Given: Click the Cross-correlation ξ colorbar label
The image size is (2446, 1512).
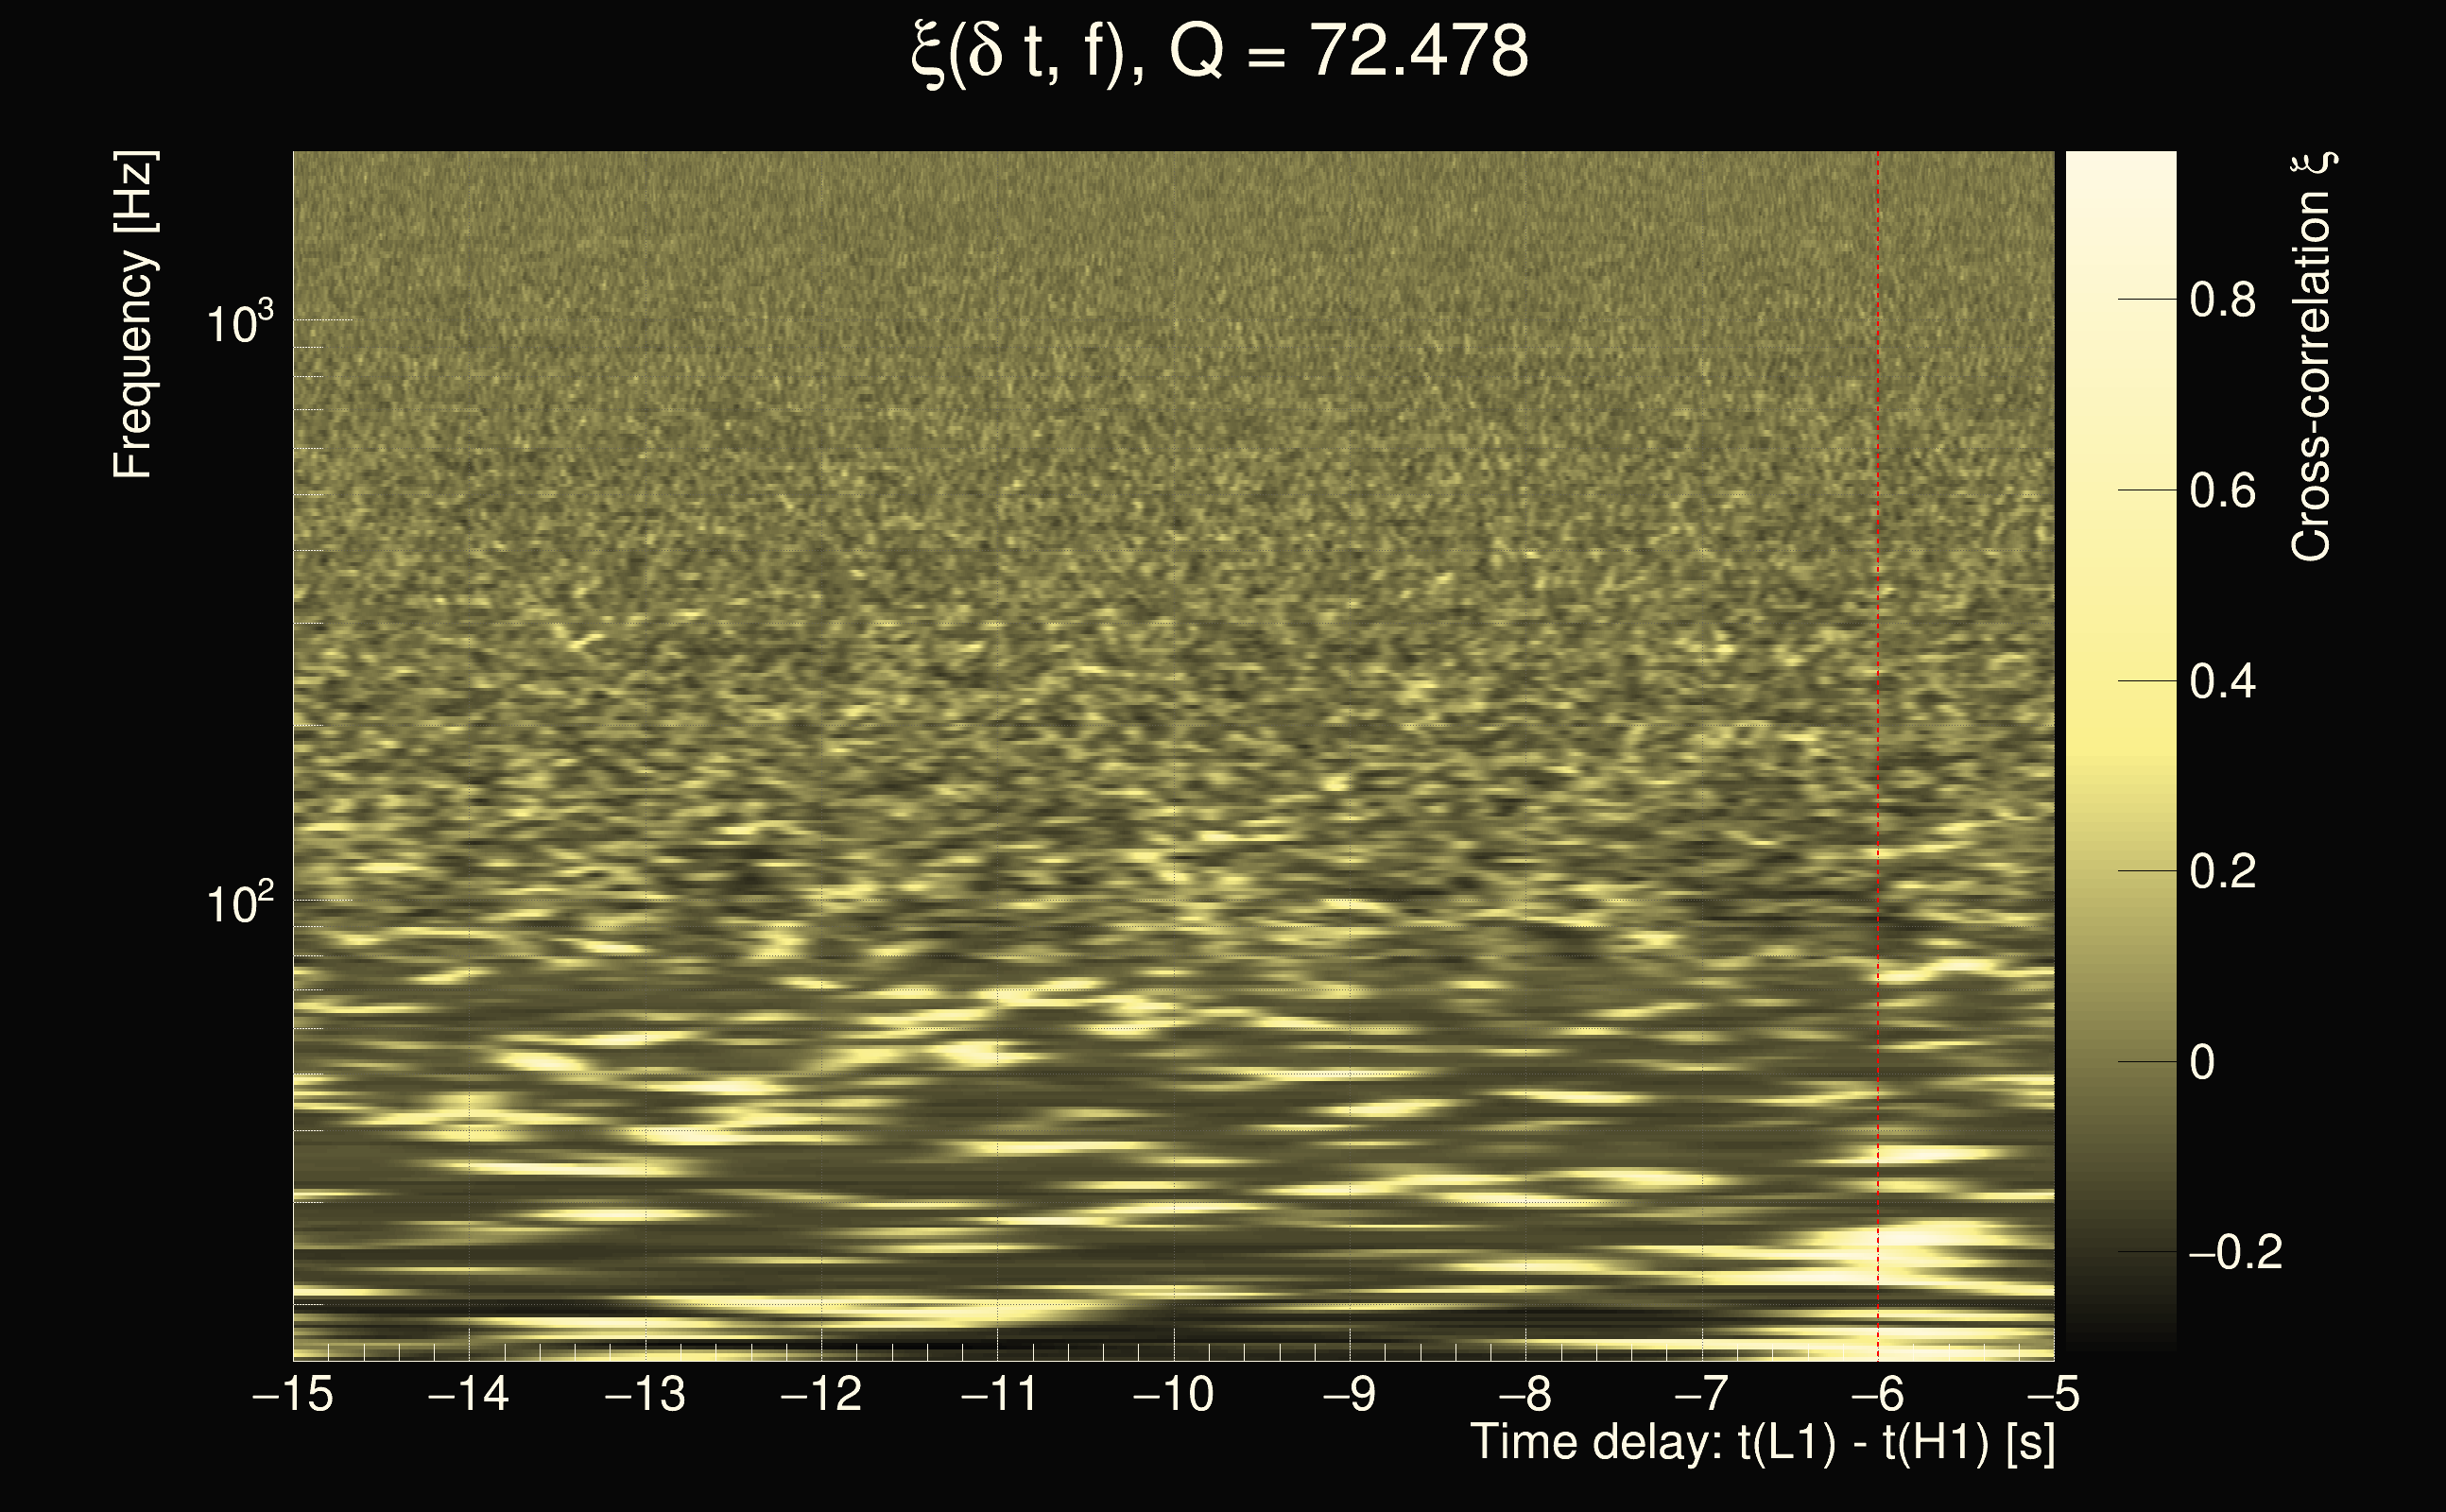Looking at the screenshot, I should tap(2312, 357).
